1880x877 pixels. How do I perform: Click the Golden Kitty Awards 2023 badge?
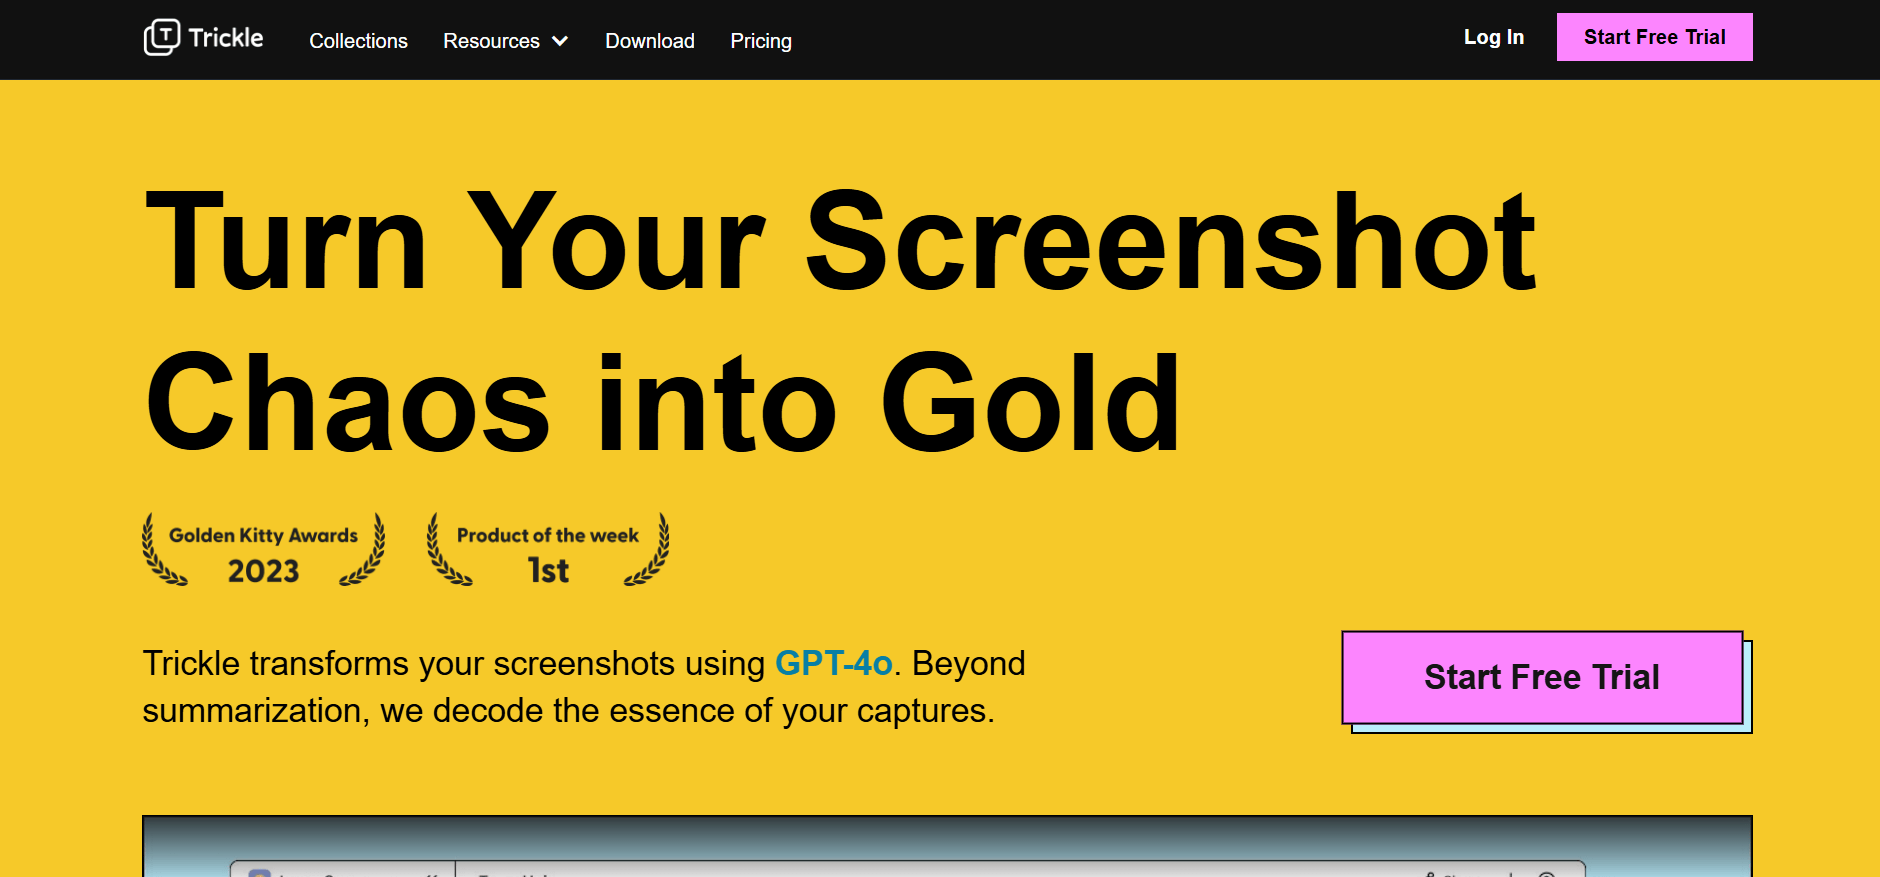point(263,550)
